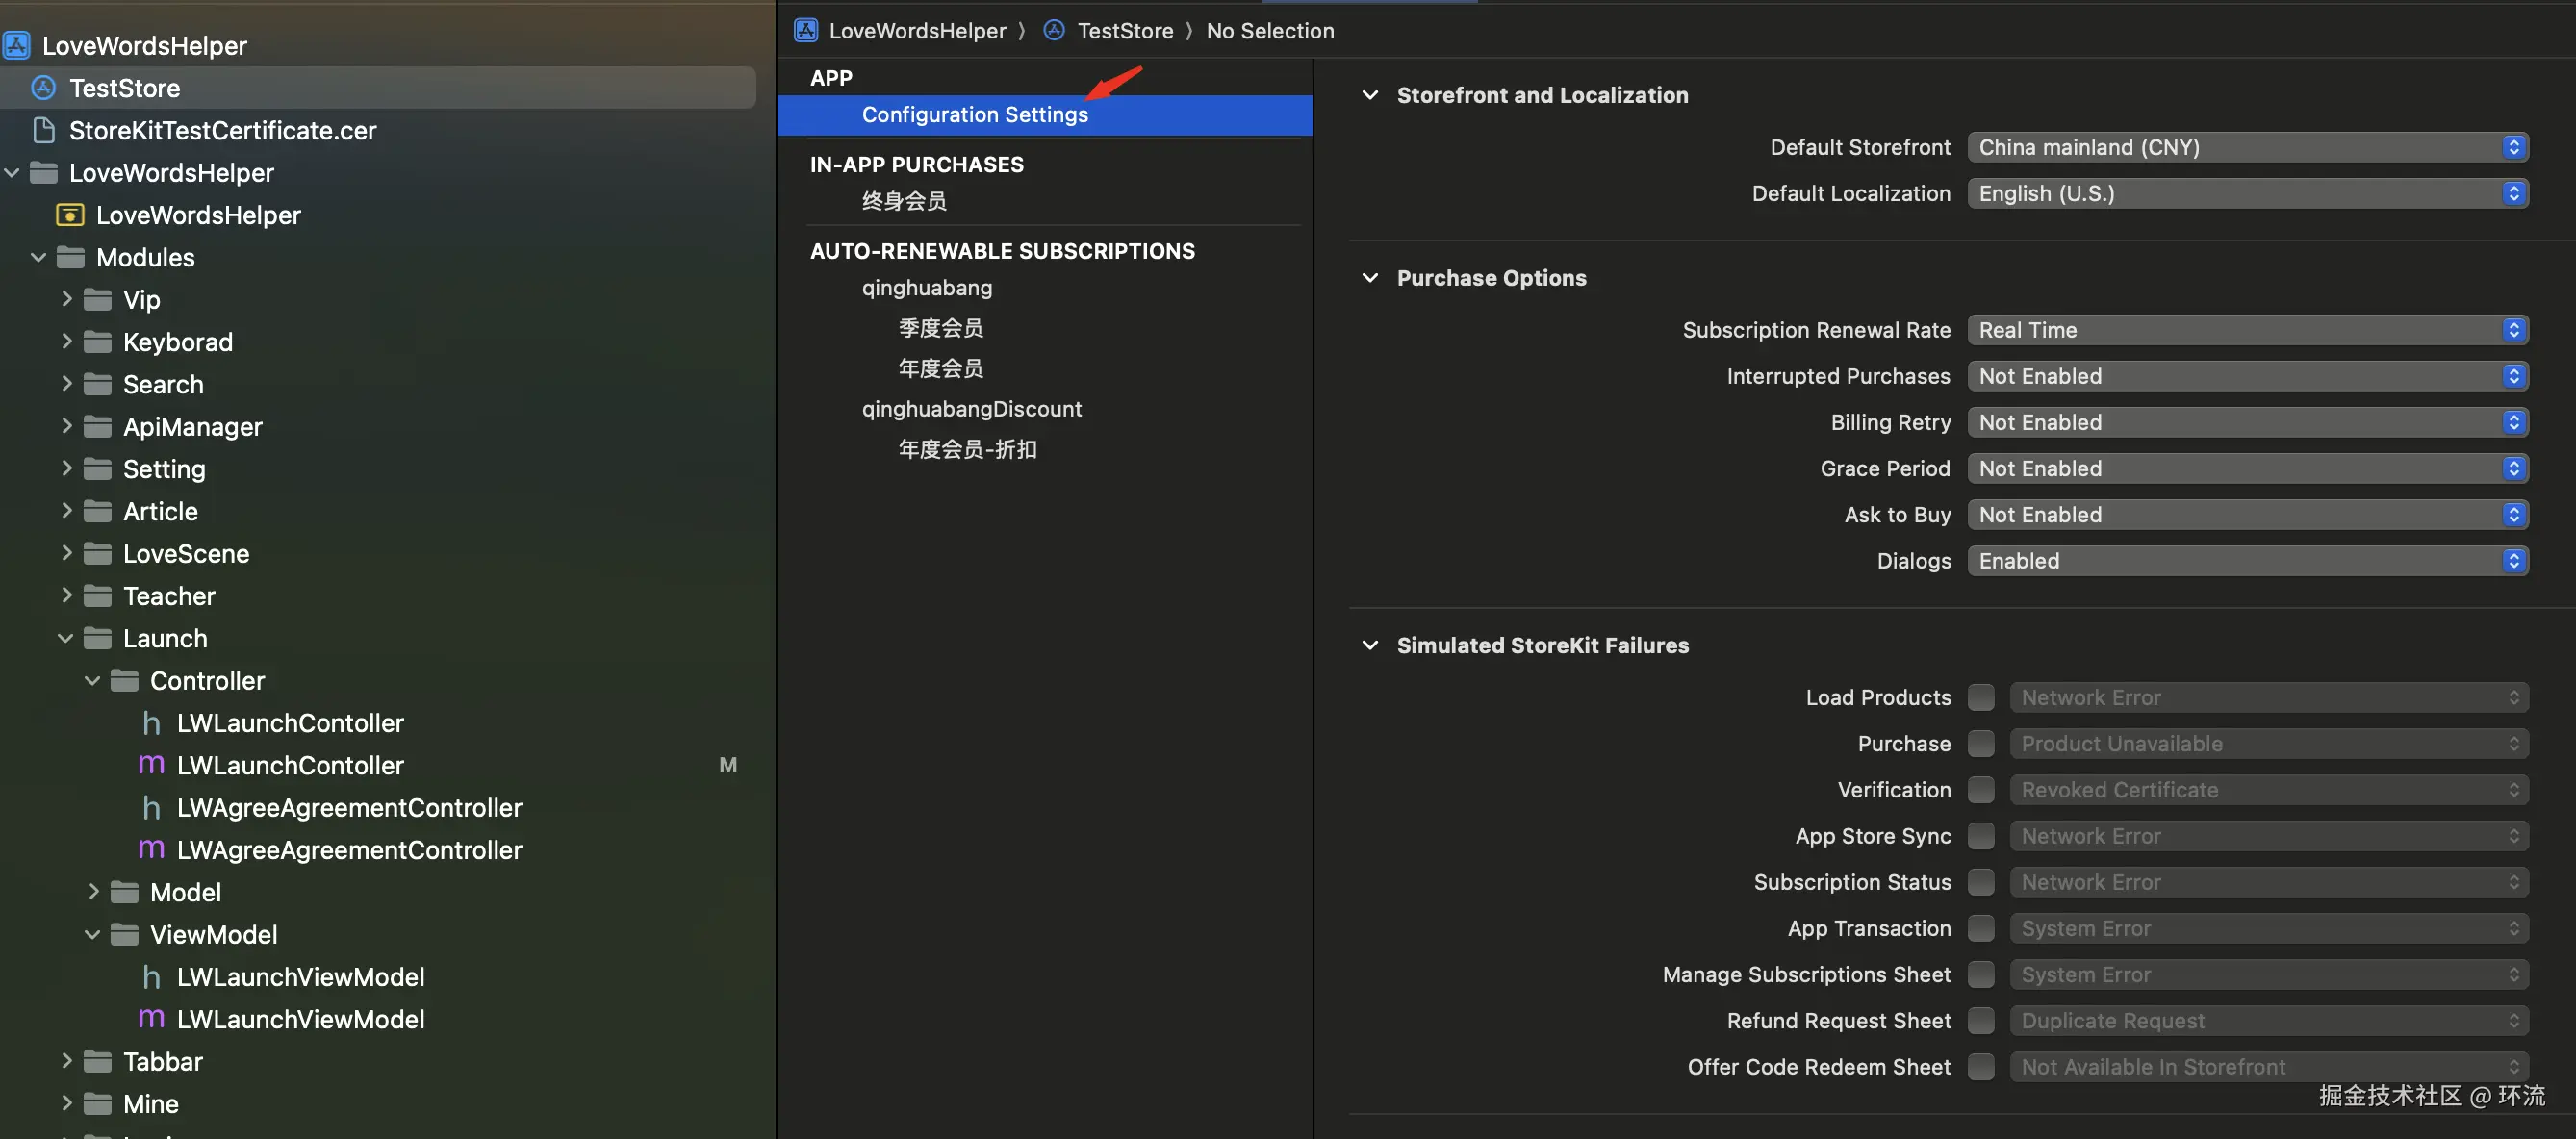
Task: Collapse the Purchase Options section
Action: point(1370,278)
